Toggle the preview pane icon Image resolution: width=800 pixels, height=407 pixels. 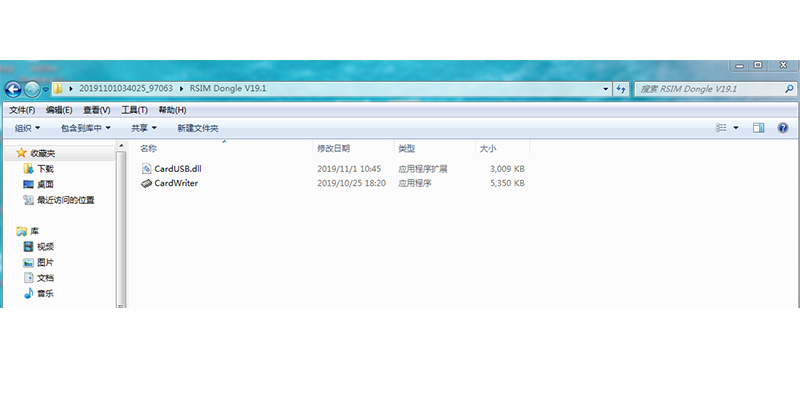pyautogui.click(x=759, y=128)
